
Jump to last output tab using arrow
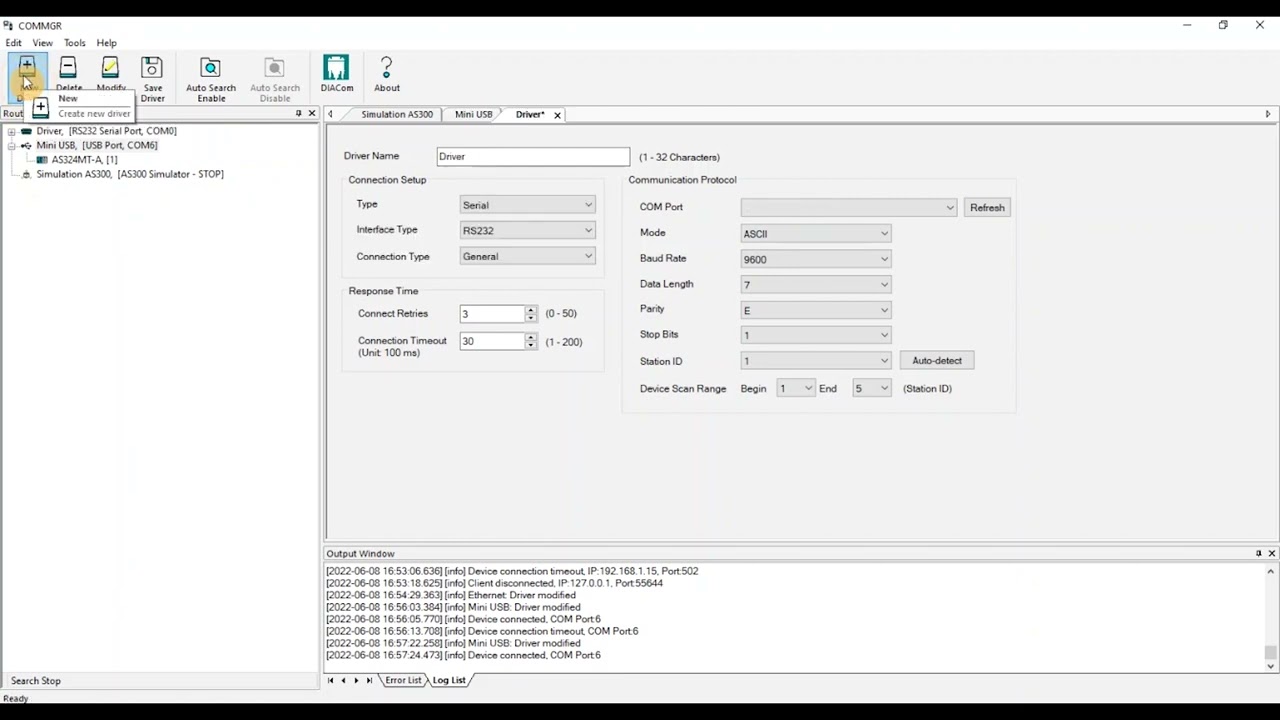369,680
